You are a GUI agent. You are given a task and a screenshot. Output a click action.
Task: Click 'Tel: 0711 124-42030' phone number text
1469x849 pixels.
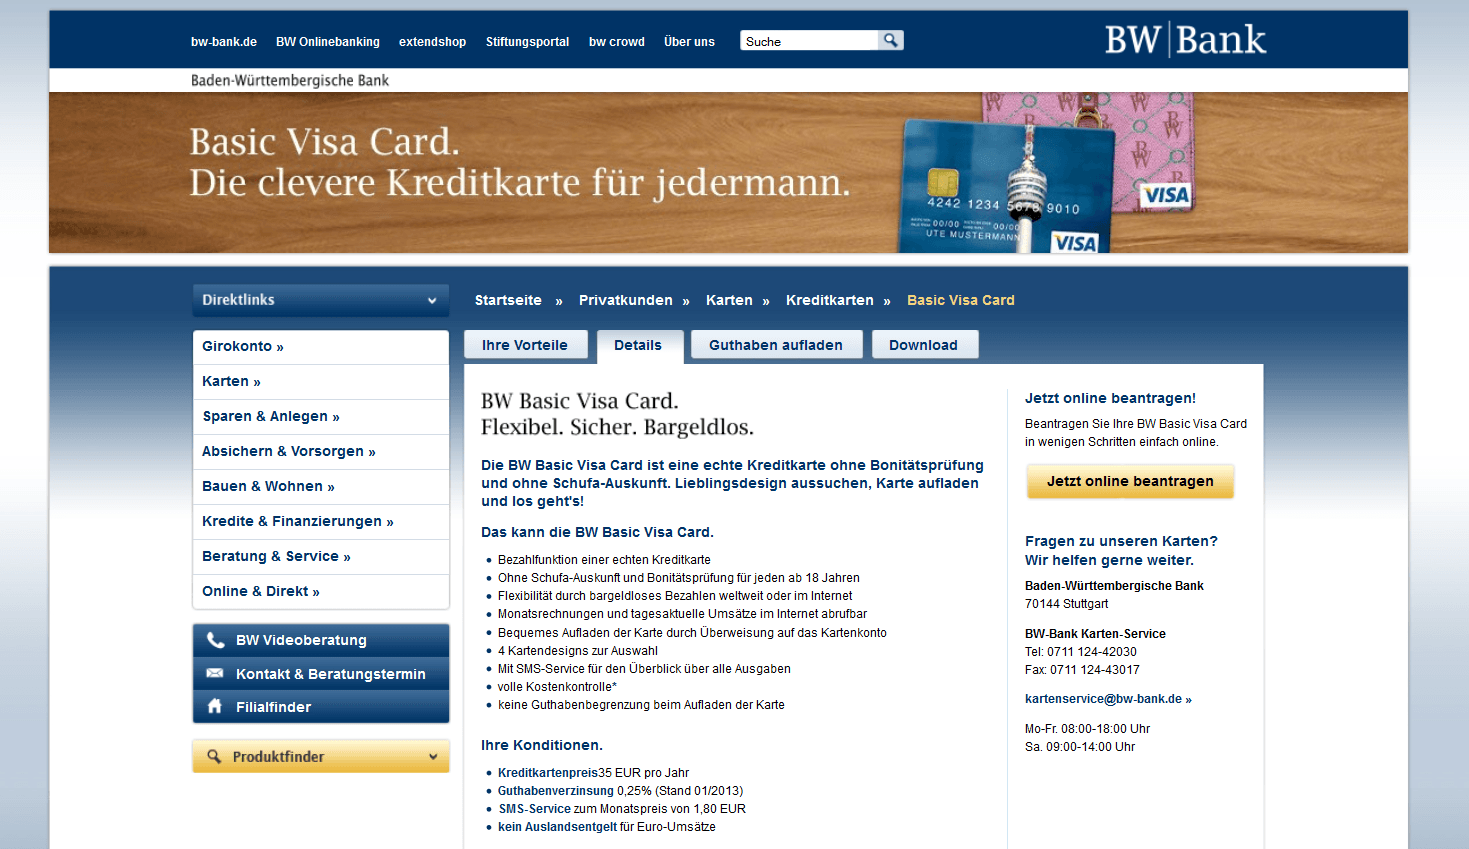click(x=1081, y=652)
